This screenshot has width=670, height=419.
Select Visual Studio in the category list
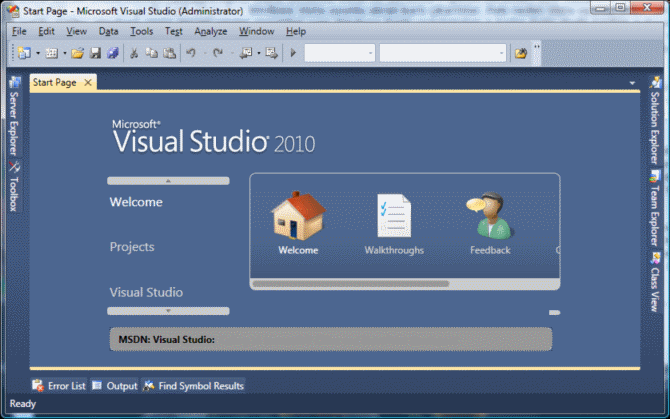[146, 293]
